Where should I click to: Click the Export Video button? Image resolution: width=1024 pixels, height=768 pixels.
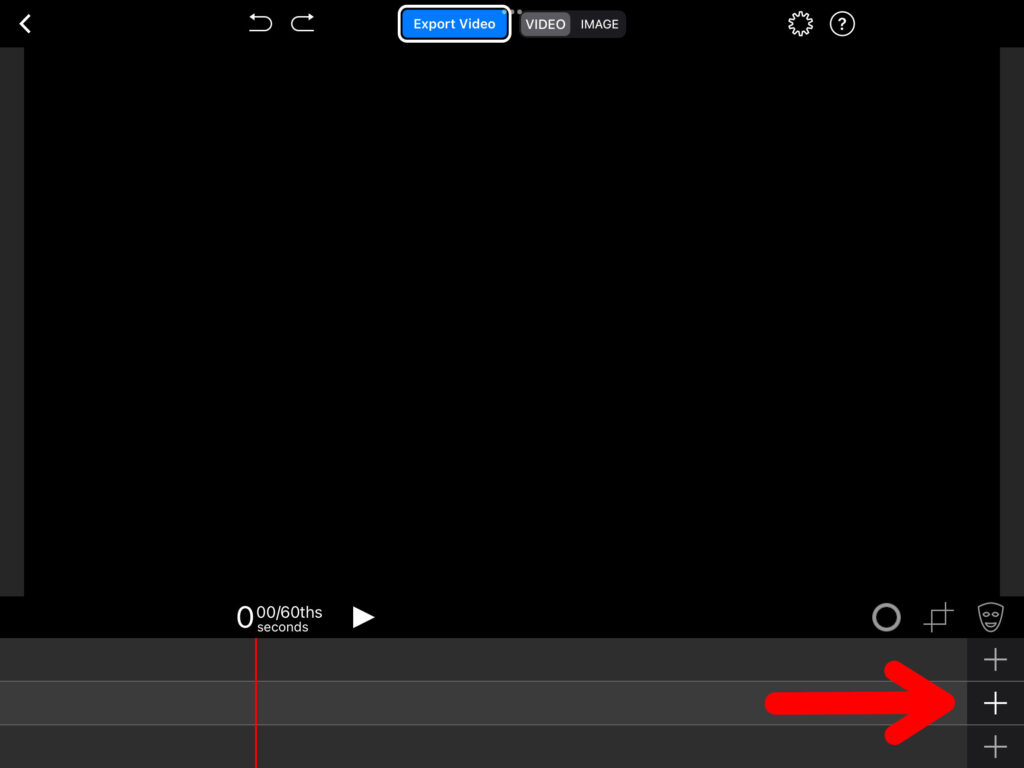tap(455, 24)
